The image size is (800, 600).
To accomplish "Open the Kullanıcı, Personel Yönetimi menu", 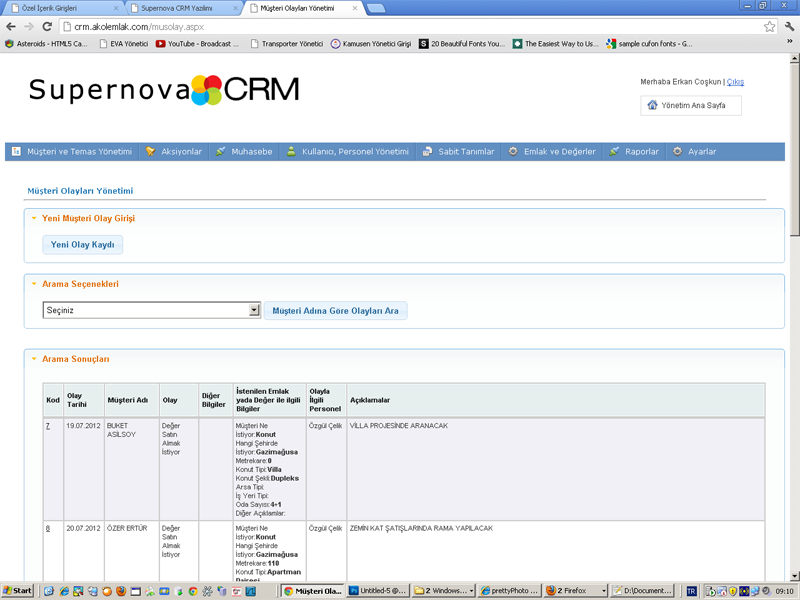I will 347,152.
